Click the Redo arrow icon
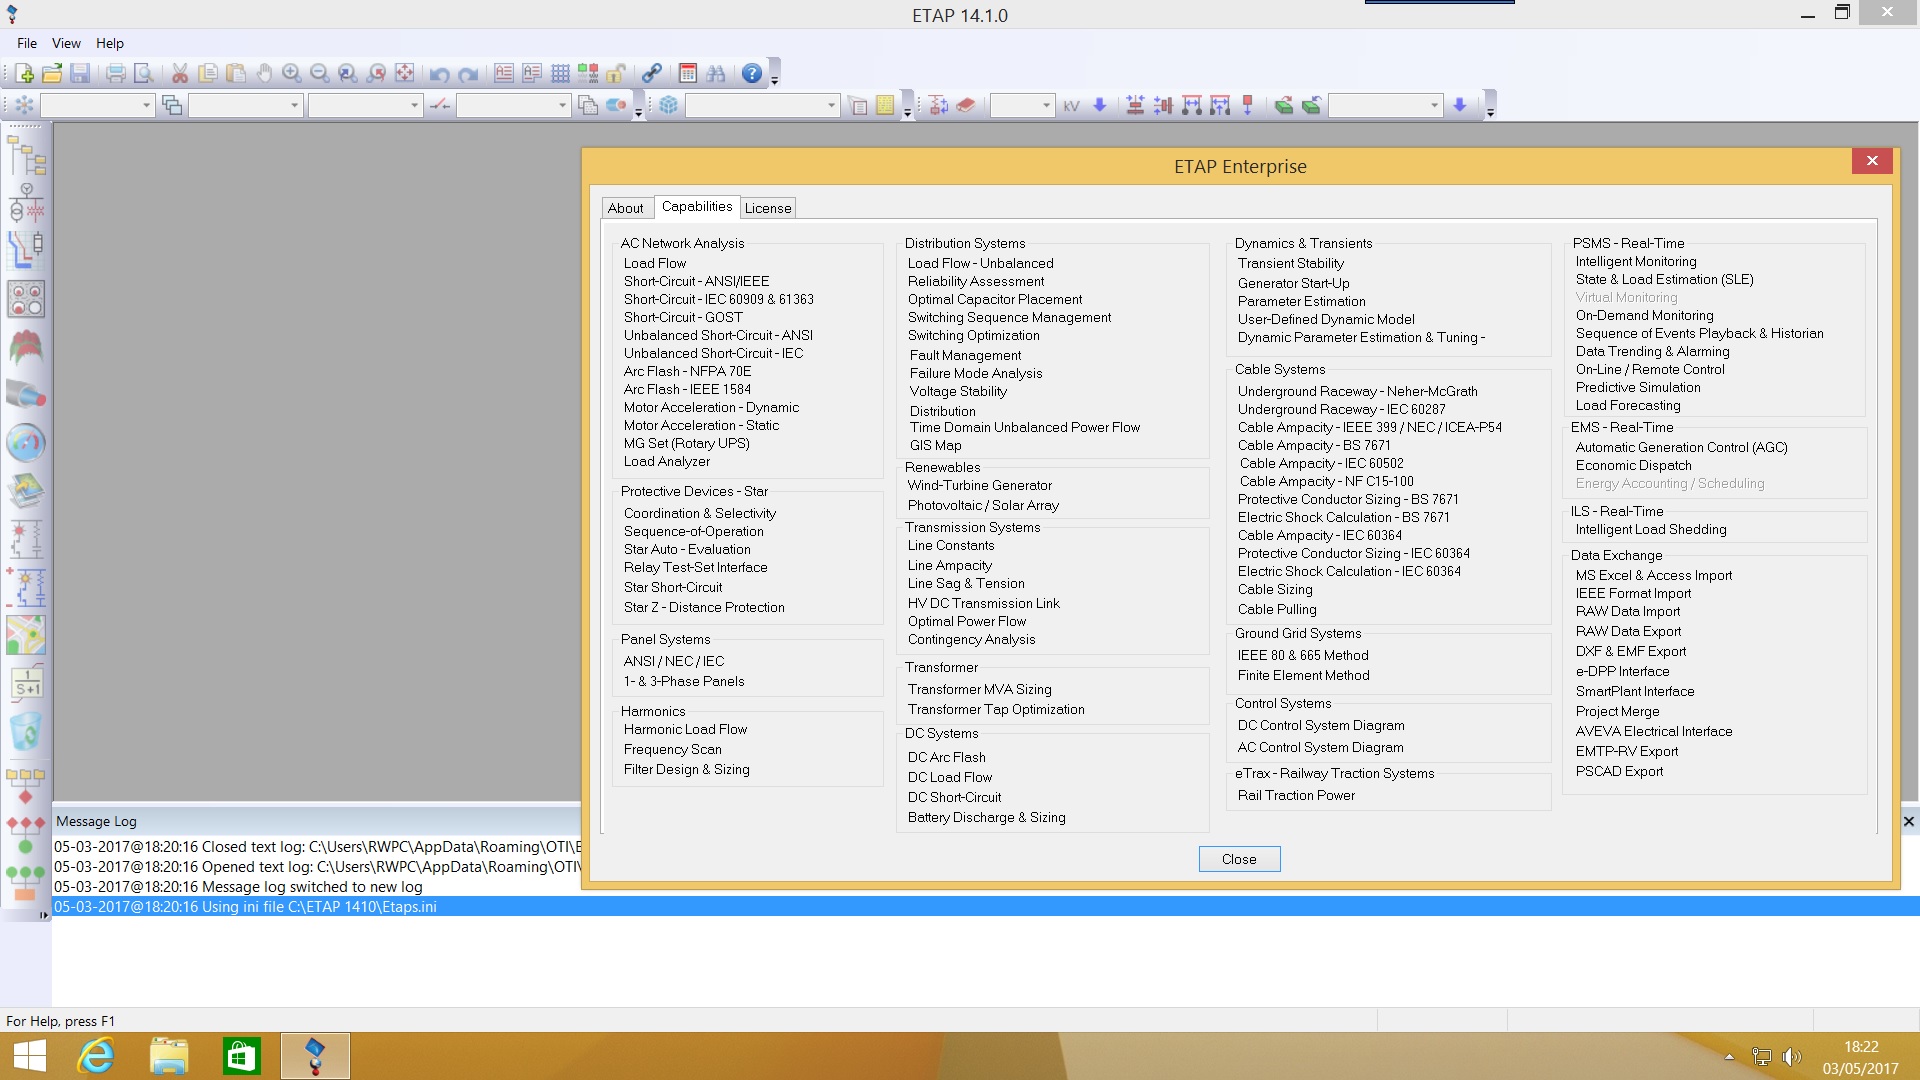 [x=468, y=73]
